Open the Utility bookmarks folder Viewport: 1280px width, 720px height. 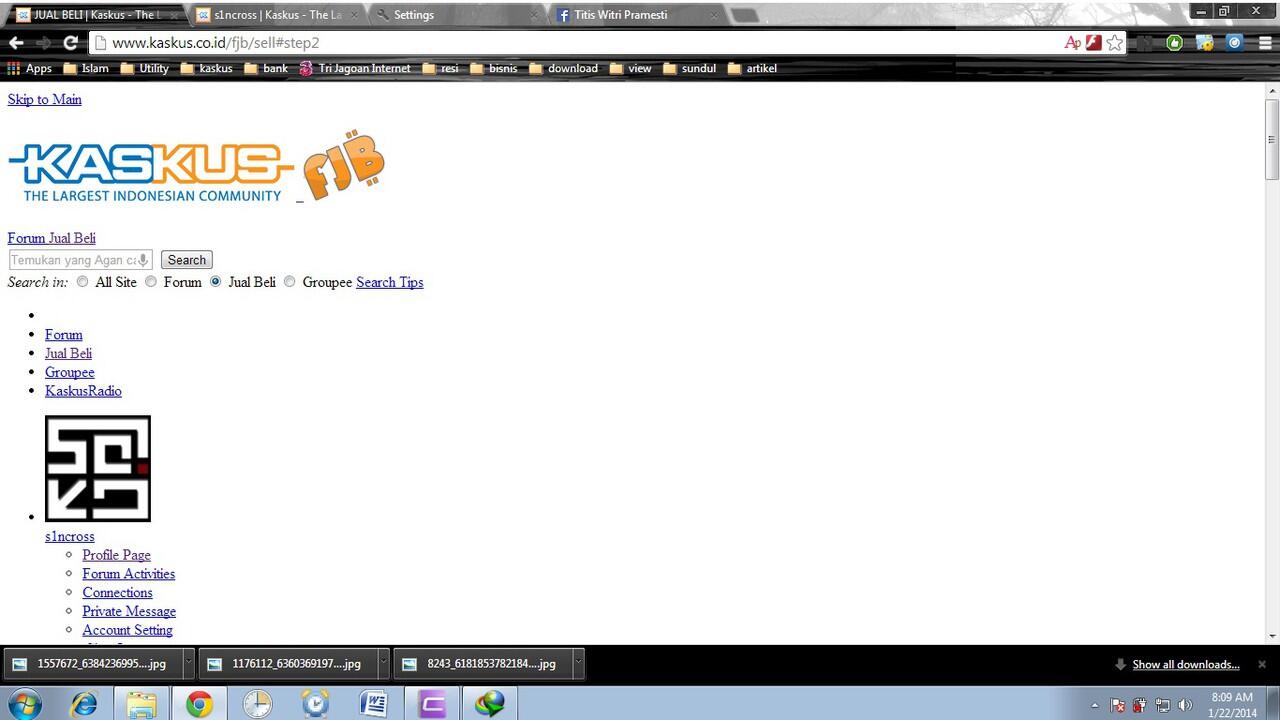point(144,68)
